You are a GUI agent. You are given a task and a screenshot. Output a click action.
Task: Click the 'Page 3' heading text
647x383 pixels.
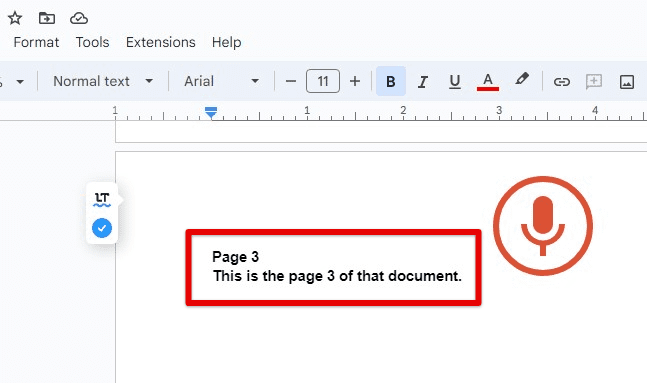[235, 257]
